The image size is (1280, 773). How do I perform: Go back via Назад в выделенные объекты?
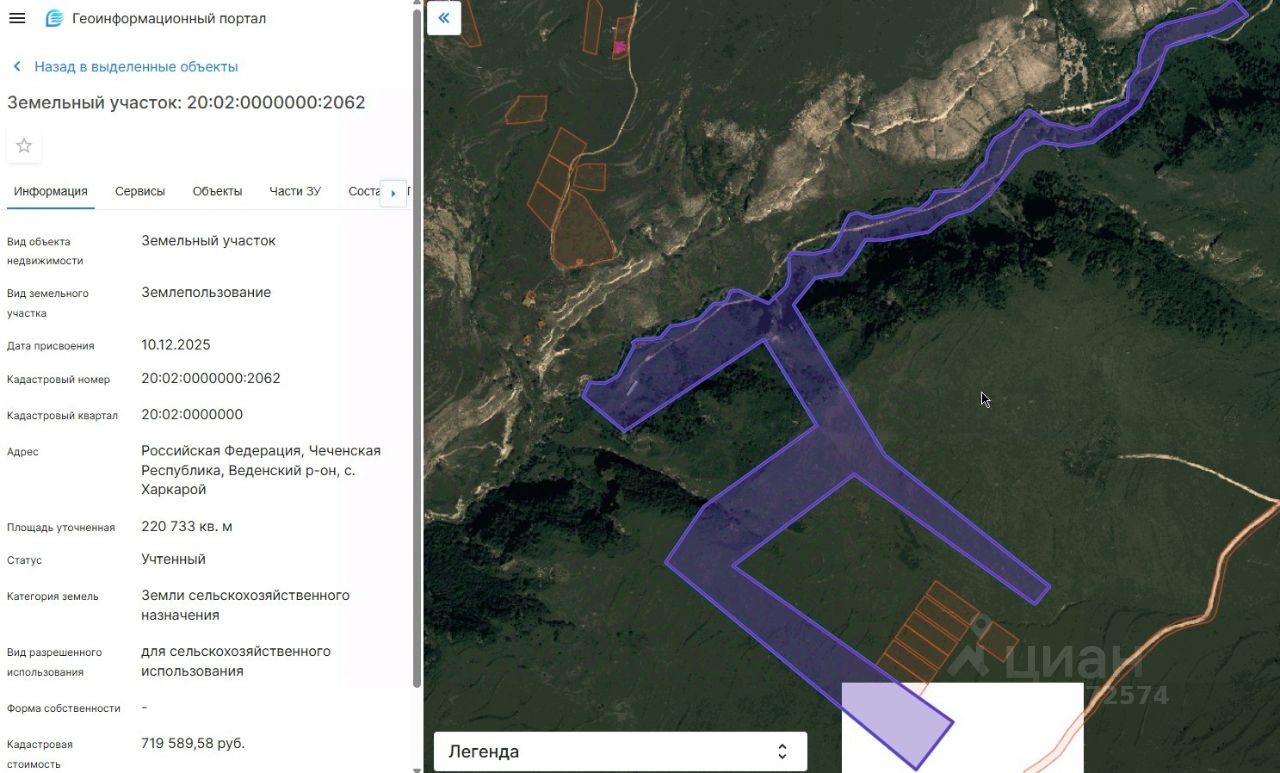click(x=126, y=67)
